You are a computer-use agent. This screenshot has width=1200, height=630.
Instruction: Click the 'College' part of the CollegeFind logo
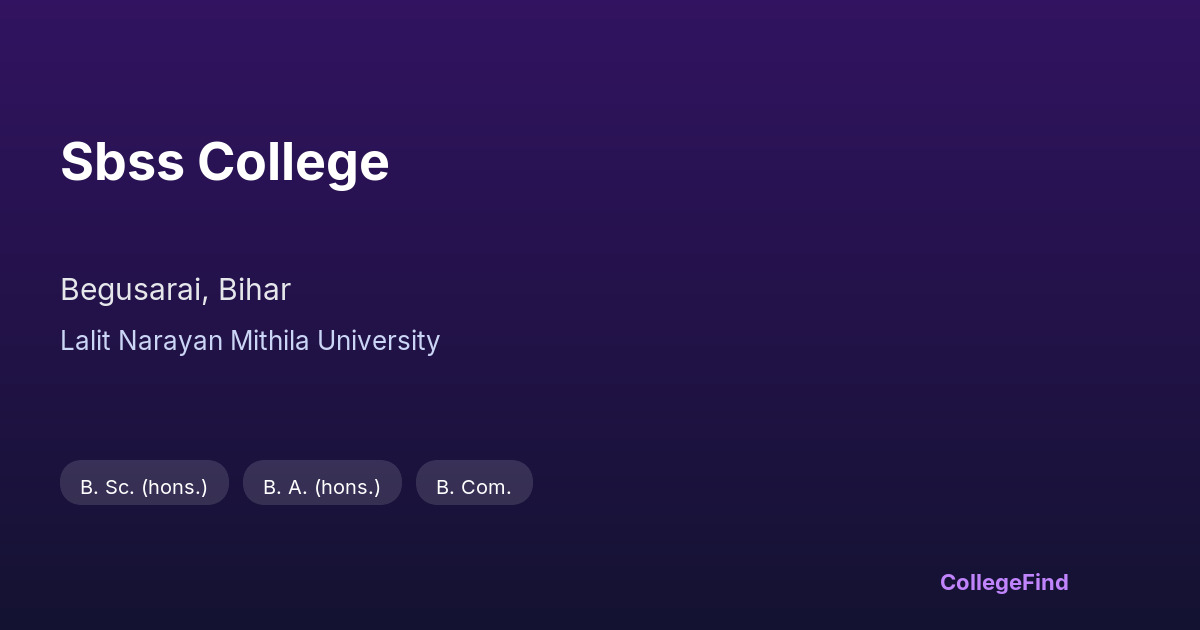point(980,582)
